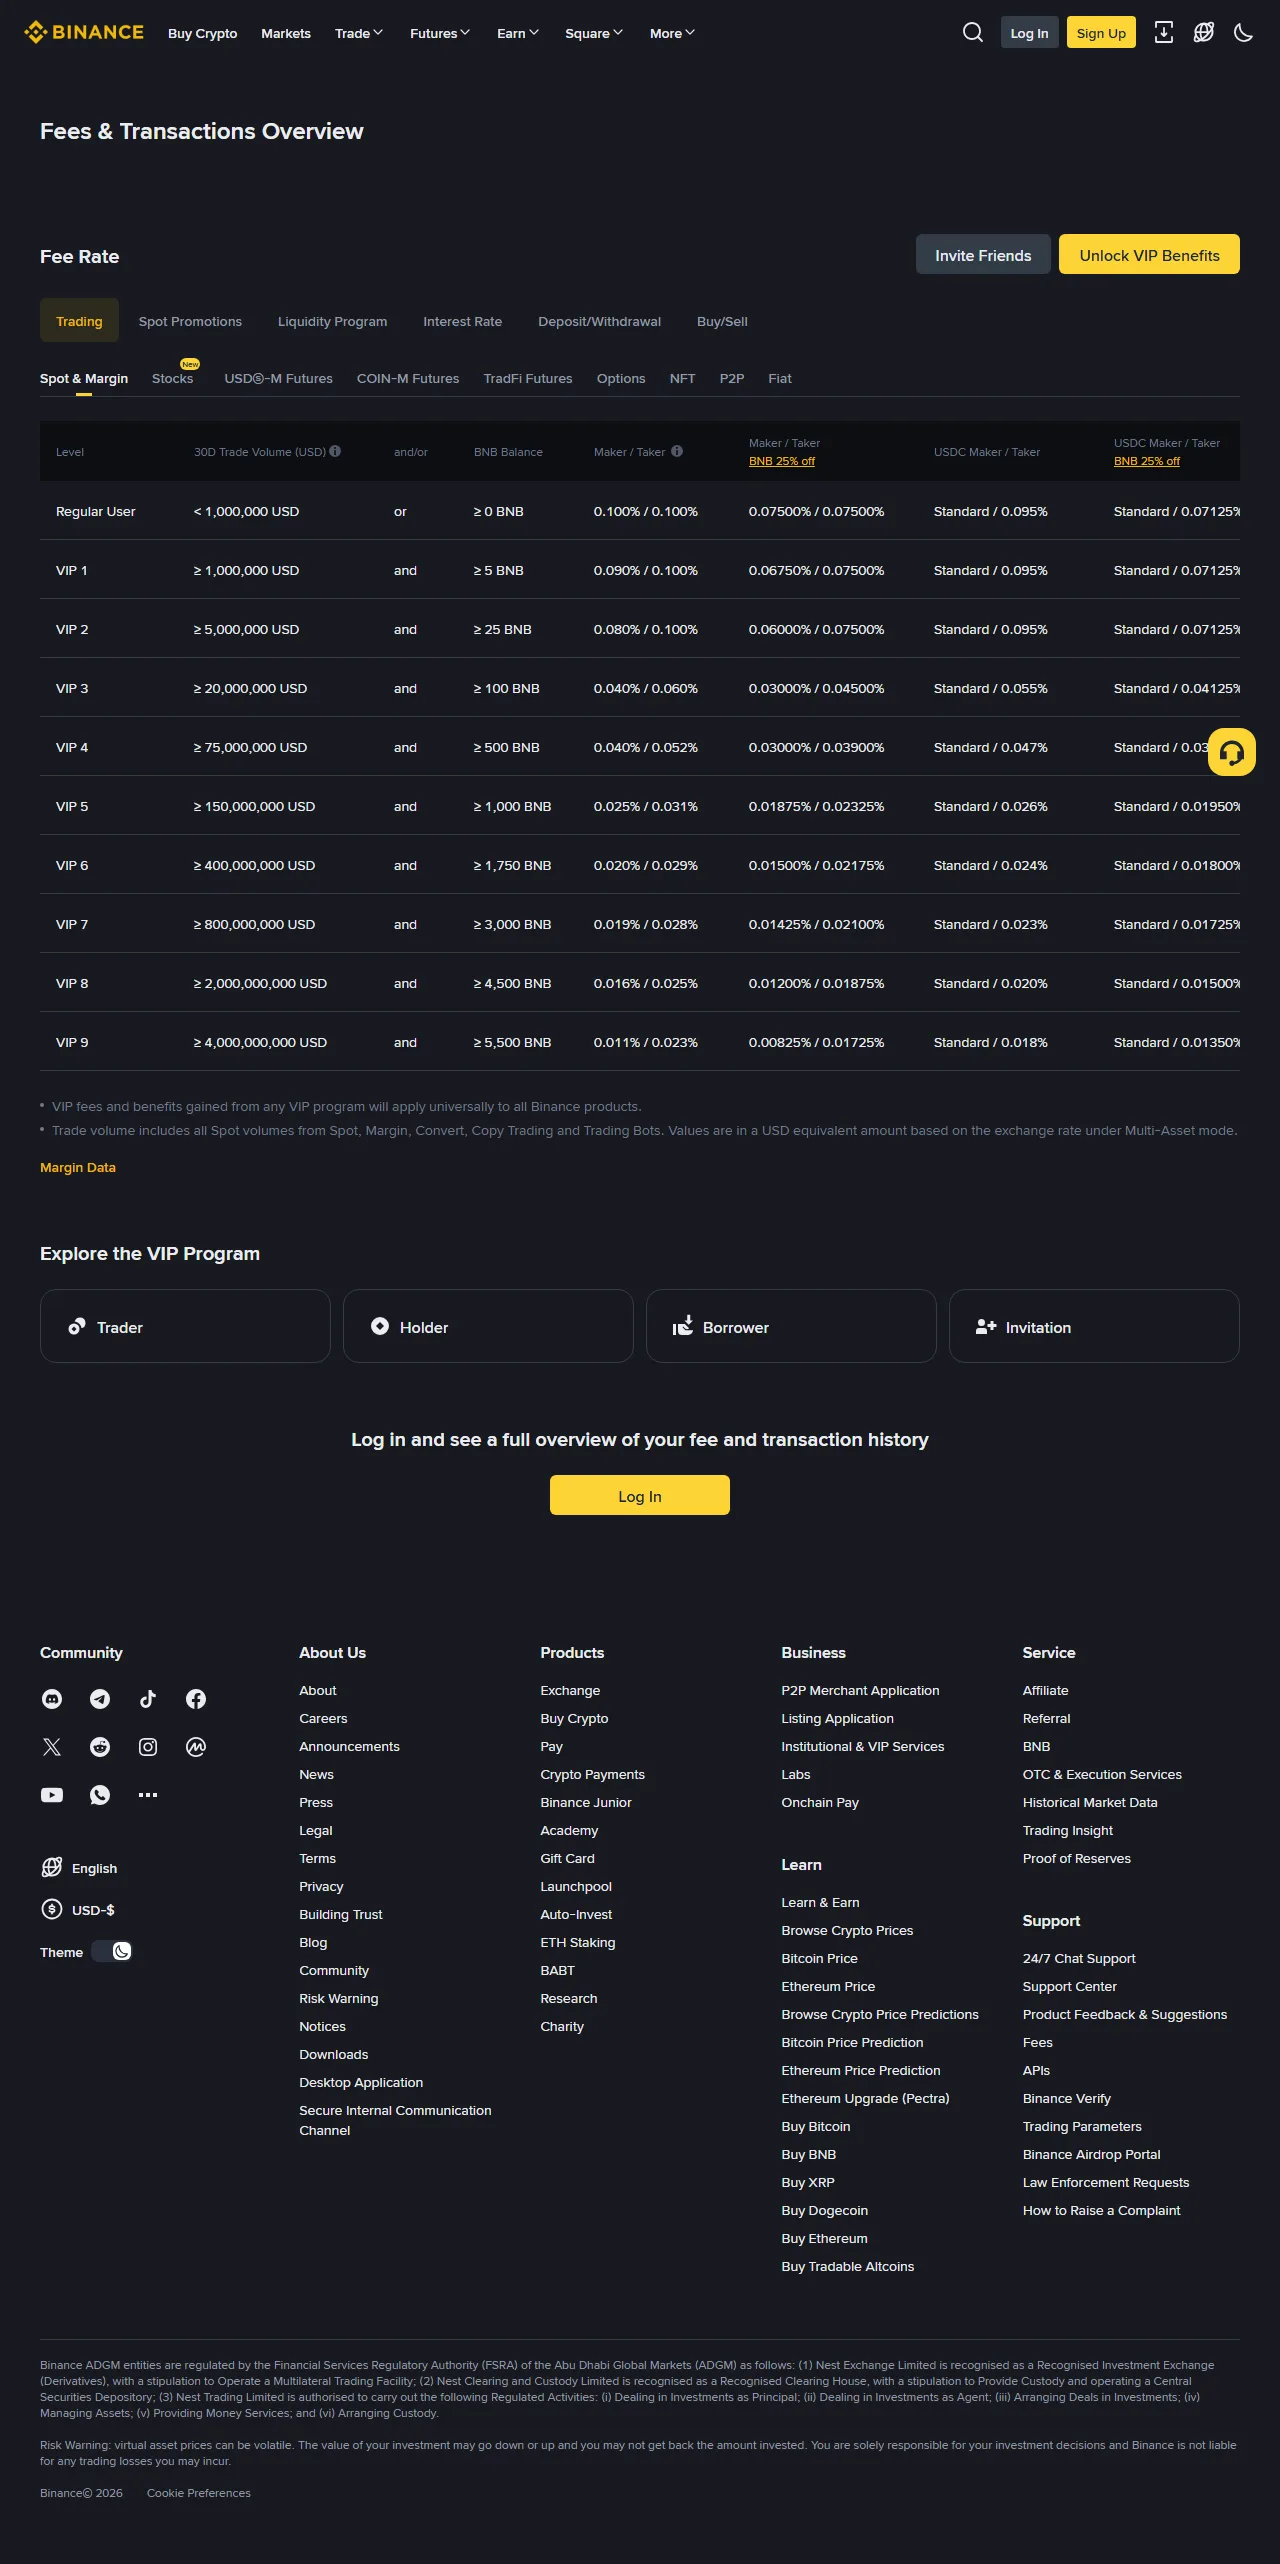
Task: Click the VIP 9 level cell
Action: click(x=72, y=1042)
